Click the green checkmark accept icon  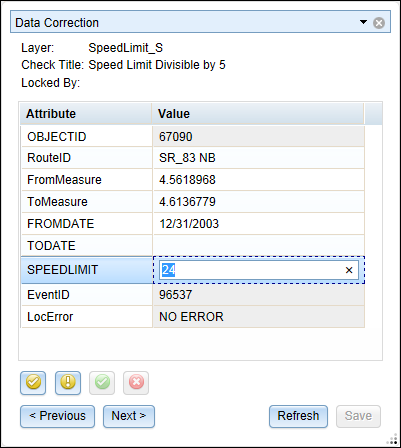point(102,383)
